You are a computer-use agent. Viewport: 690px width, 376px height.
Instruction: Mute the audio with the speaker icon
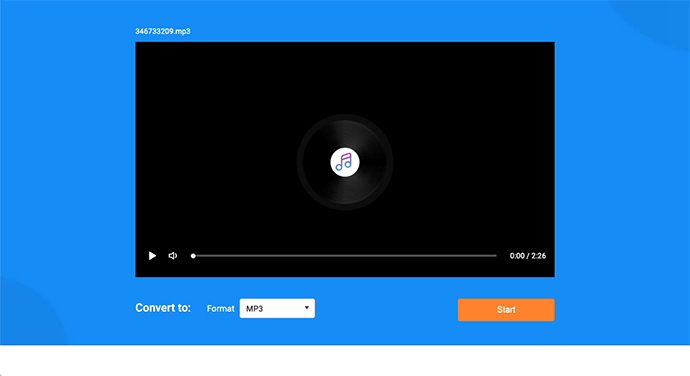(x=173, y=256)
